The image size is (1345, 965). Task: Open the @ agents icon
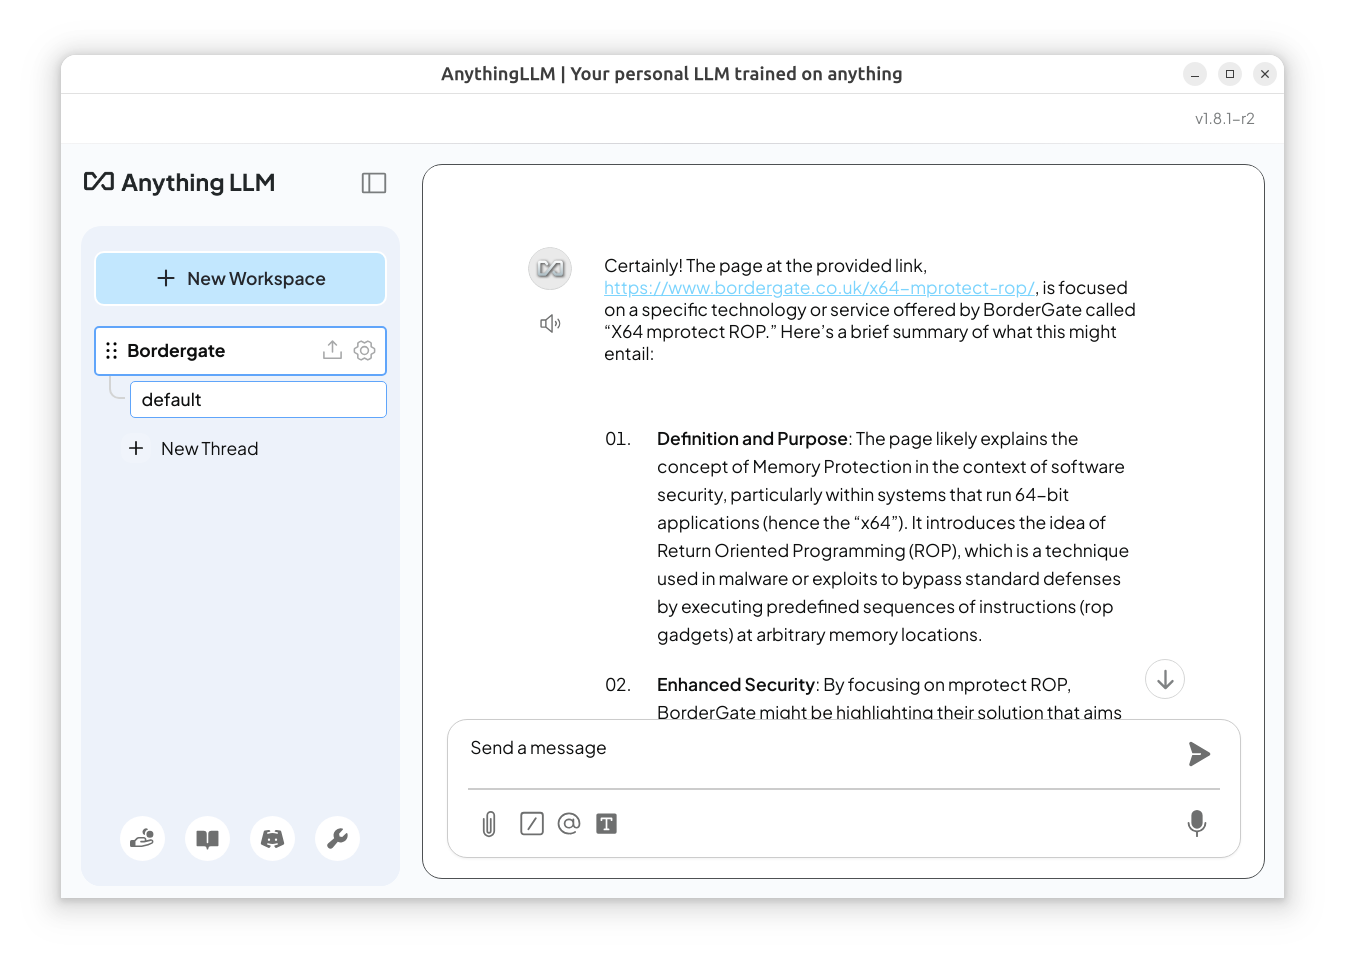click(x=569, y=823)
